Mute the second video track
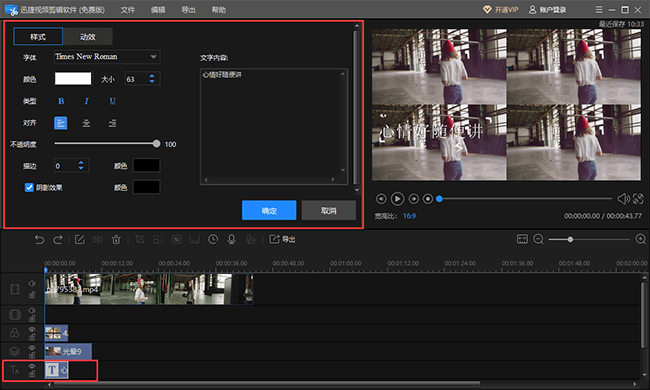 (x=32, y=310)
